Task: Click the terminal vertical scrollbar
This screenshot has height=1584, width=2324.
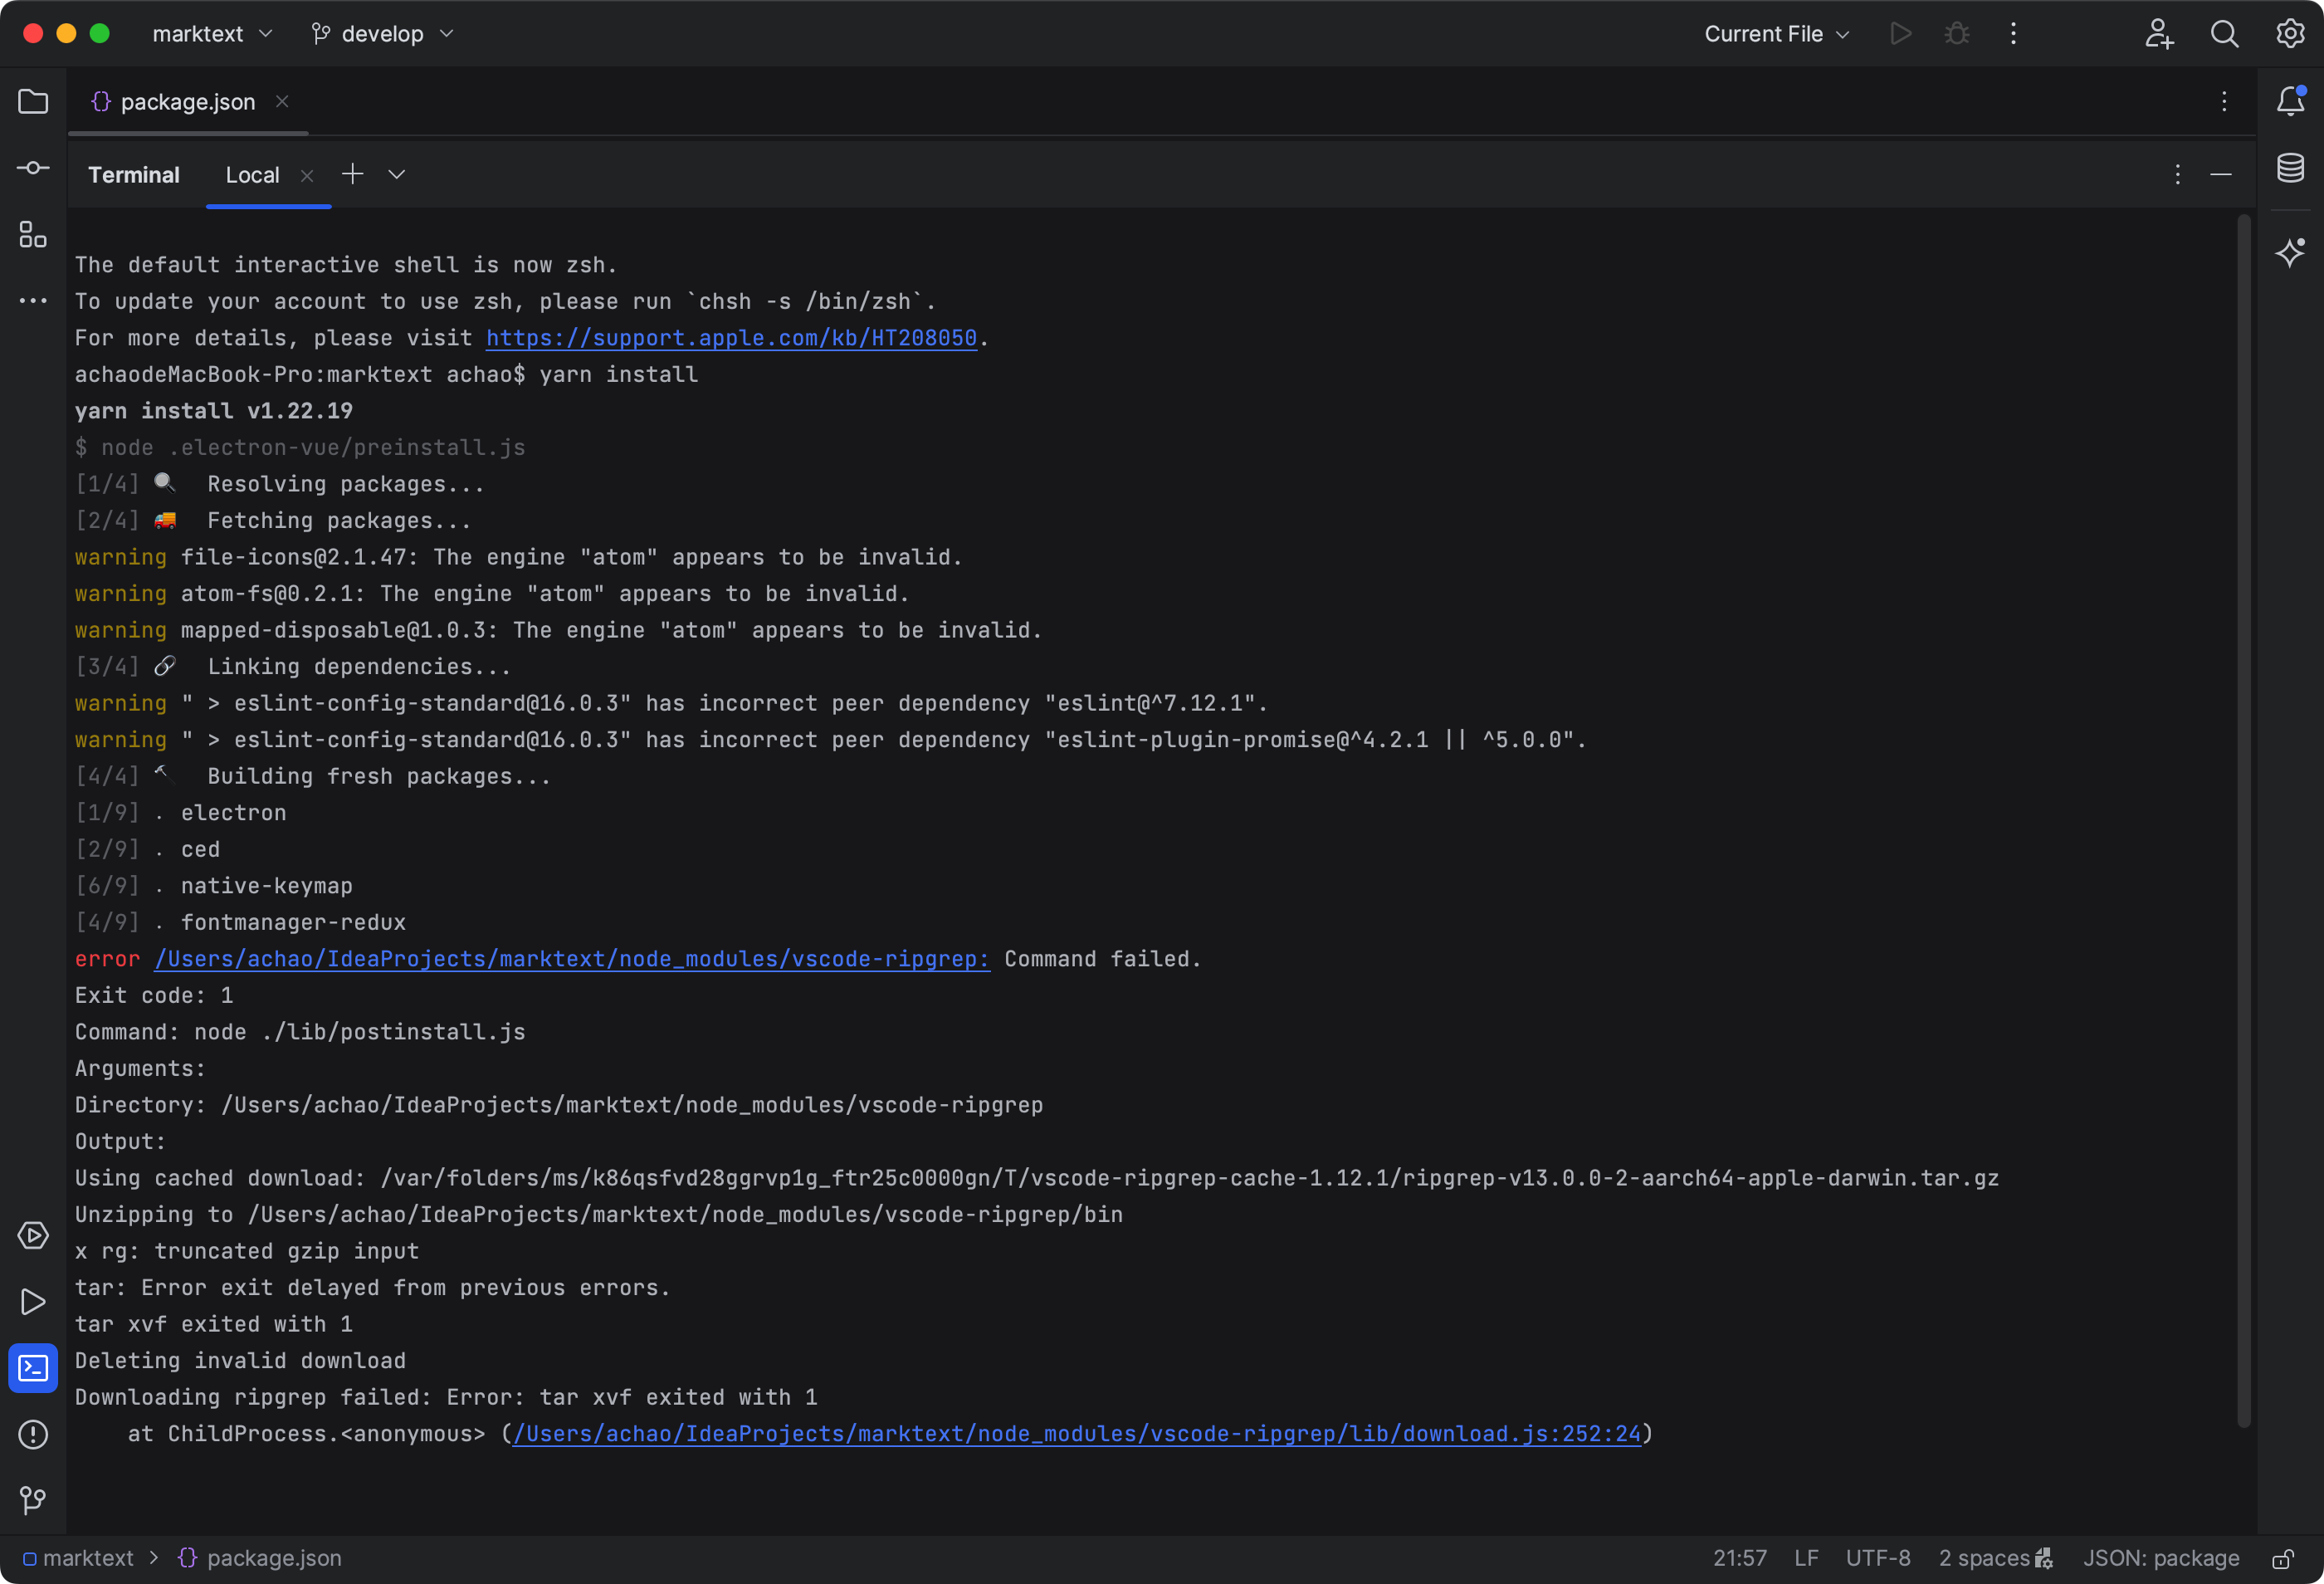Action: 2243,820
